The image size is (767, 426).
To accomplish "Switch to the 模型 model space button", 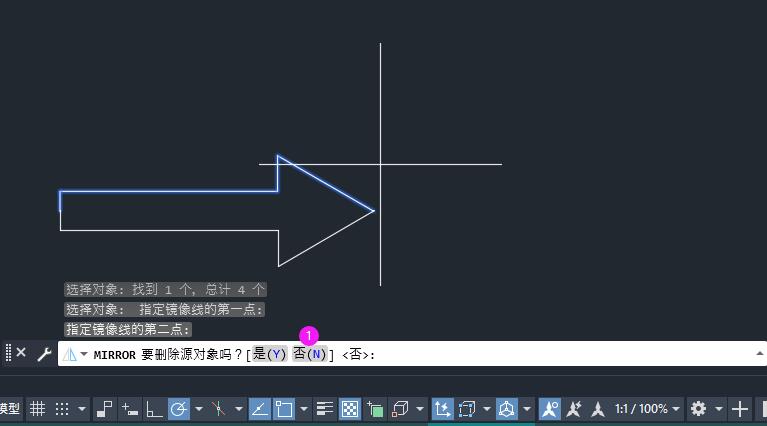I will (x=9, y=408).
